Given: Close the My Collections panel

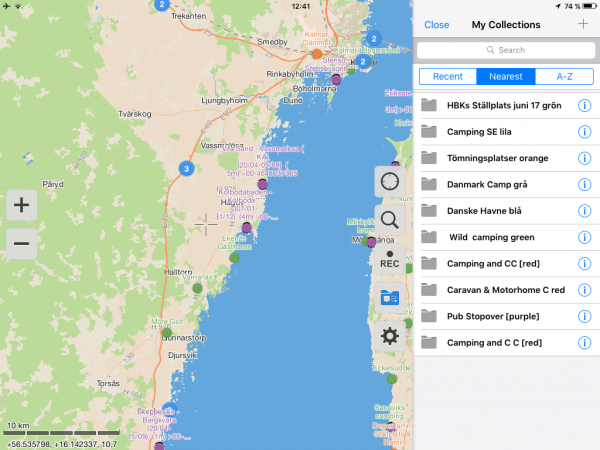Looking at the screenshot, I should pyautogui.click(x=437, y=24).
